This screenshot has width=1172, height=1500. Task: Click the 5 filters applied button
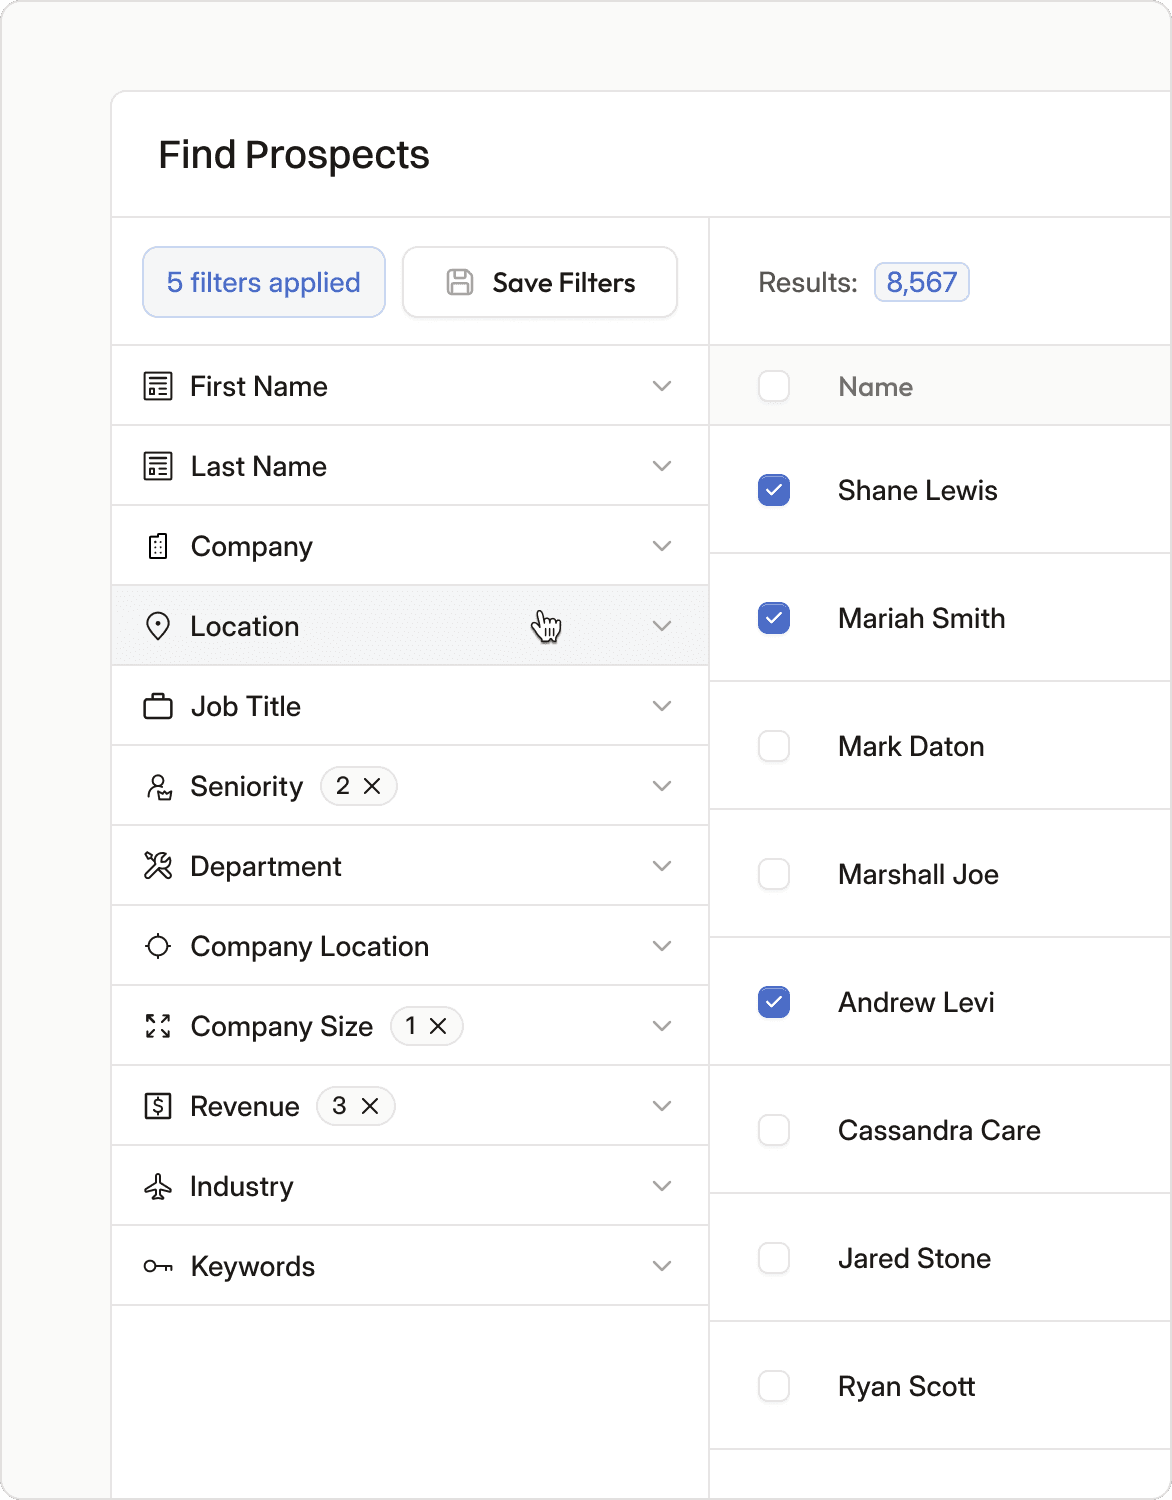tap(264, 282)
